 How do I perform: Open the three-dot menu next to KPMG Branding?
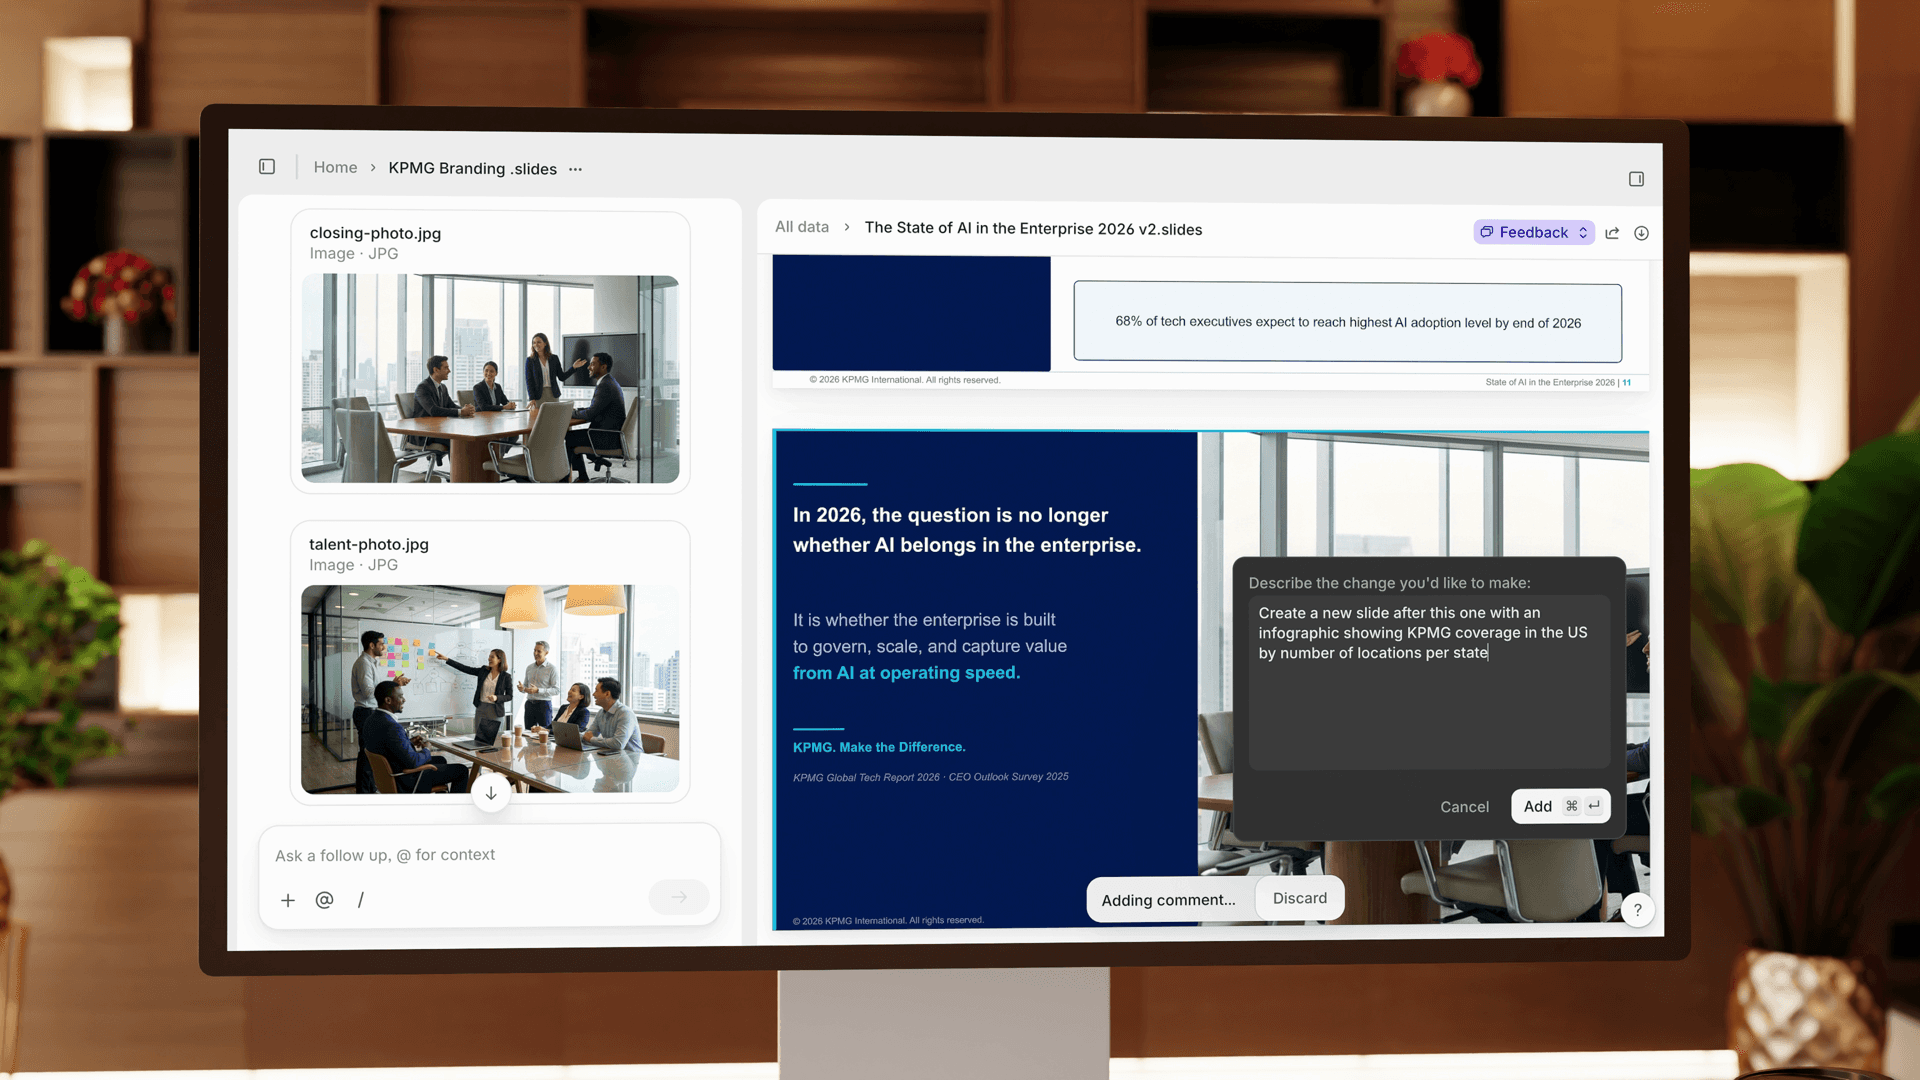pyautogui.click(x=575, y=169)
